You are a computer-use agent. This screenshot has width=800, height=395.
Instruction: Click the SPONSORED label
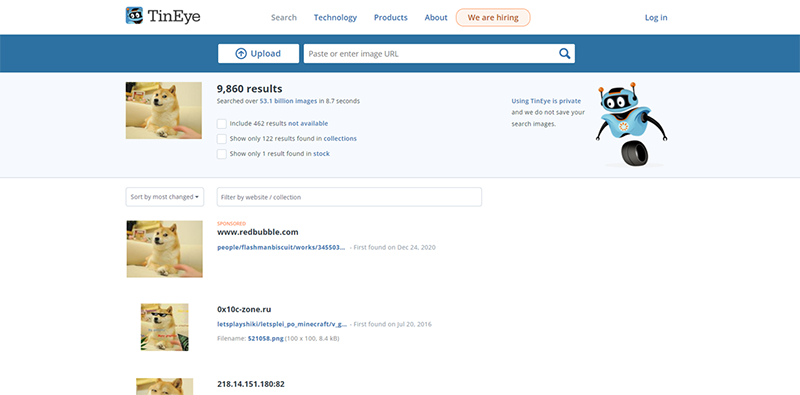point(232,224)
